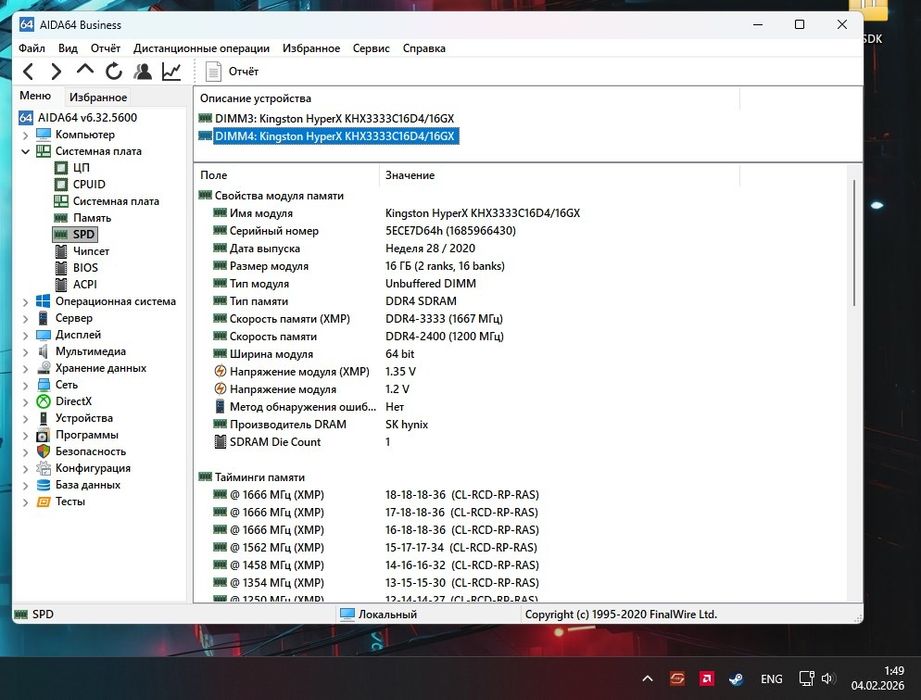
Task: Expand the DirectX tree node
Action: pyautogui.click(x=25, y=402)
